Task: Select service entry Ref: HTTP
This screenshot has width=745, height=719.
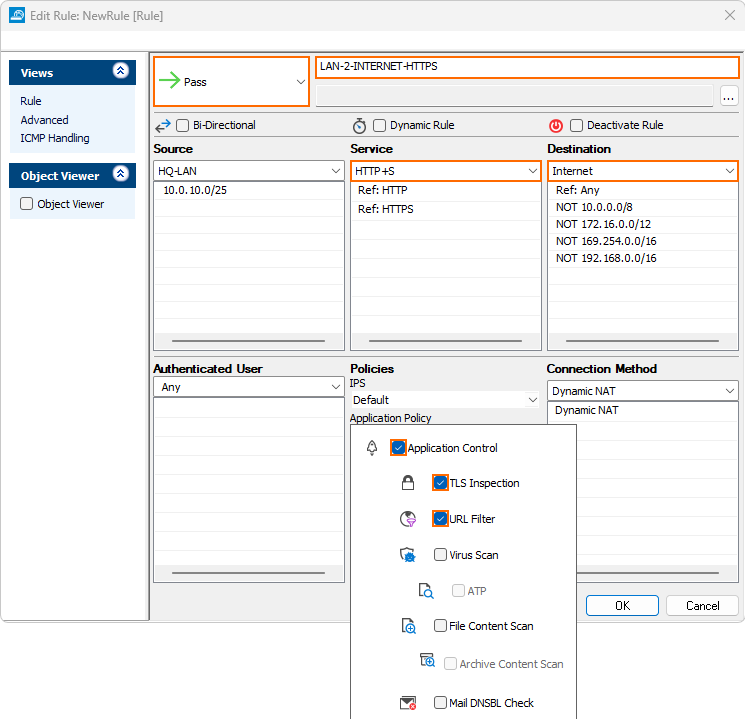Action: (x=446, y=190)
